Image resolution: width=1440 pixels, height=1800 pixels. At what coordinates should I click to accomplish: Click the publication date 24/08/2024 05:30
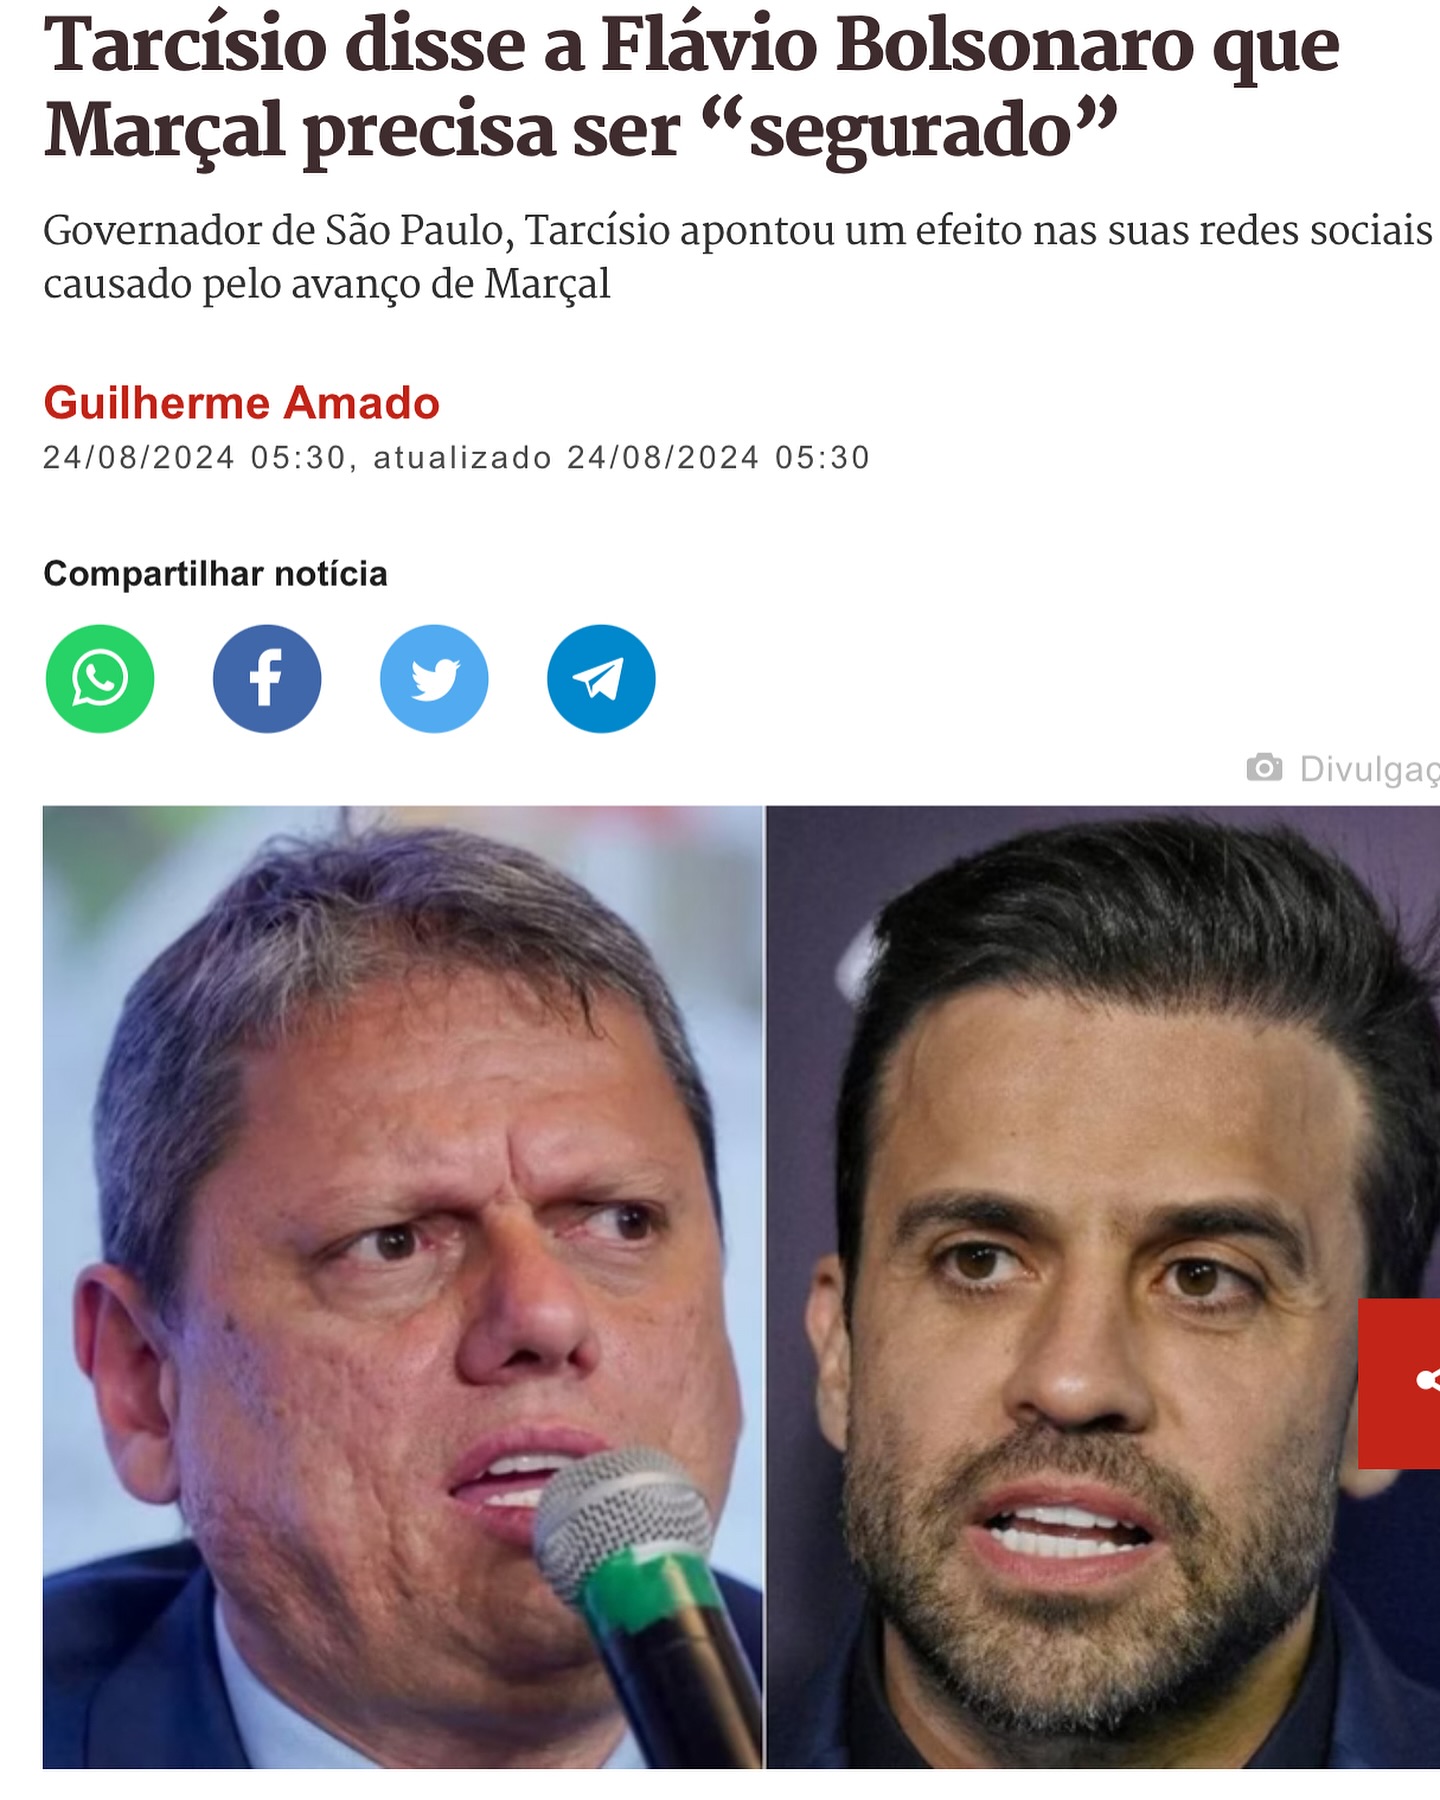click(x=194, y=458)
